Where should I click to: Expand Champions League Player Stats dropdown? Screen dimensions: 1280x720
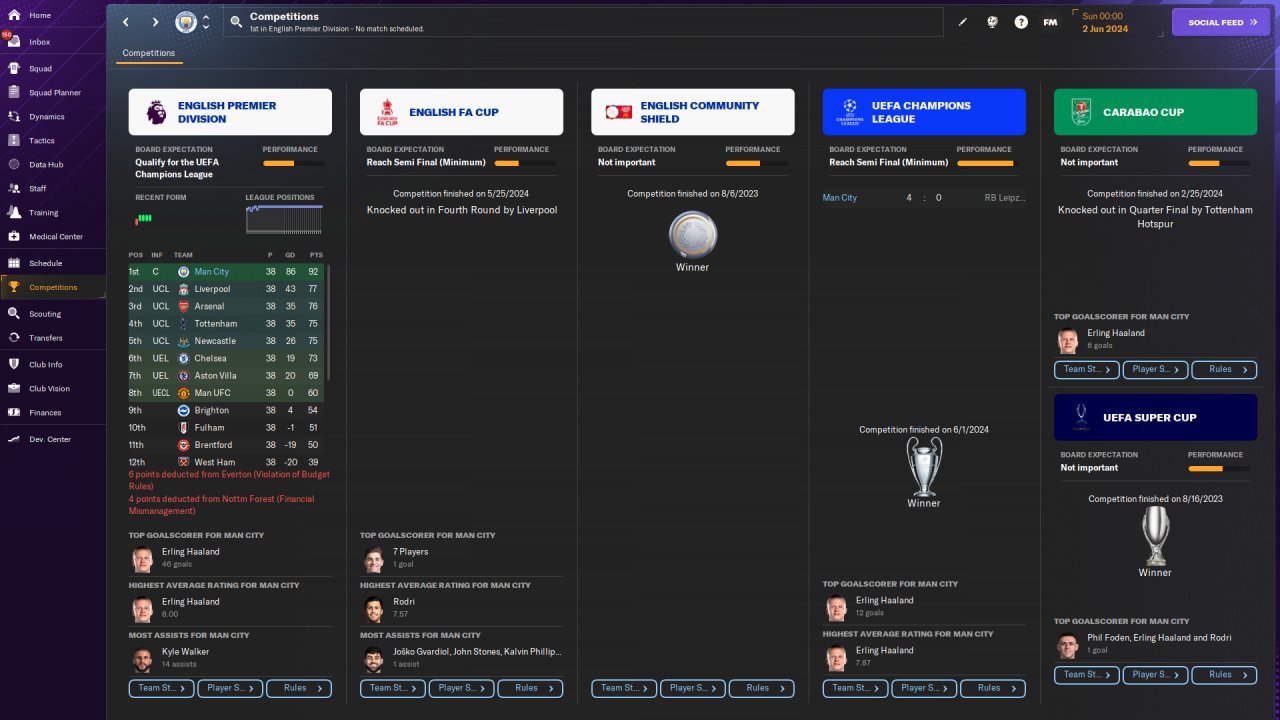[924, 688]
